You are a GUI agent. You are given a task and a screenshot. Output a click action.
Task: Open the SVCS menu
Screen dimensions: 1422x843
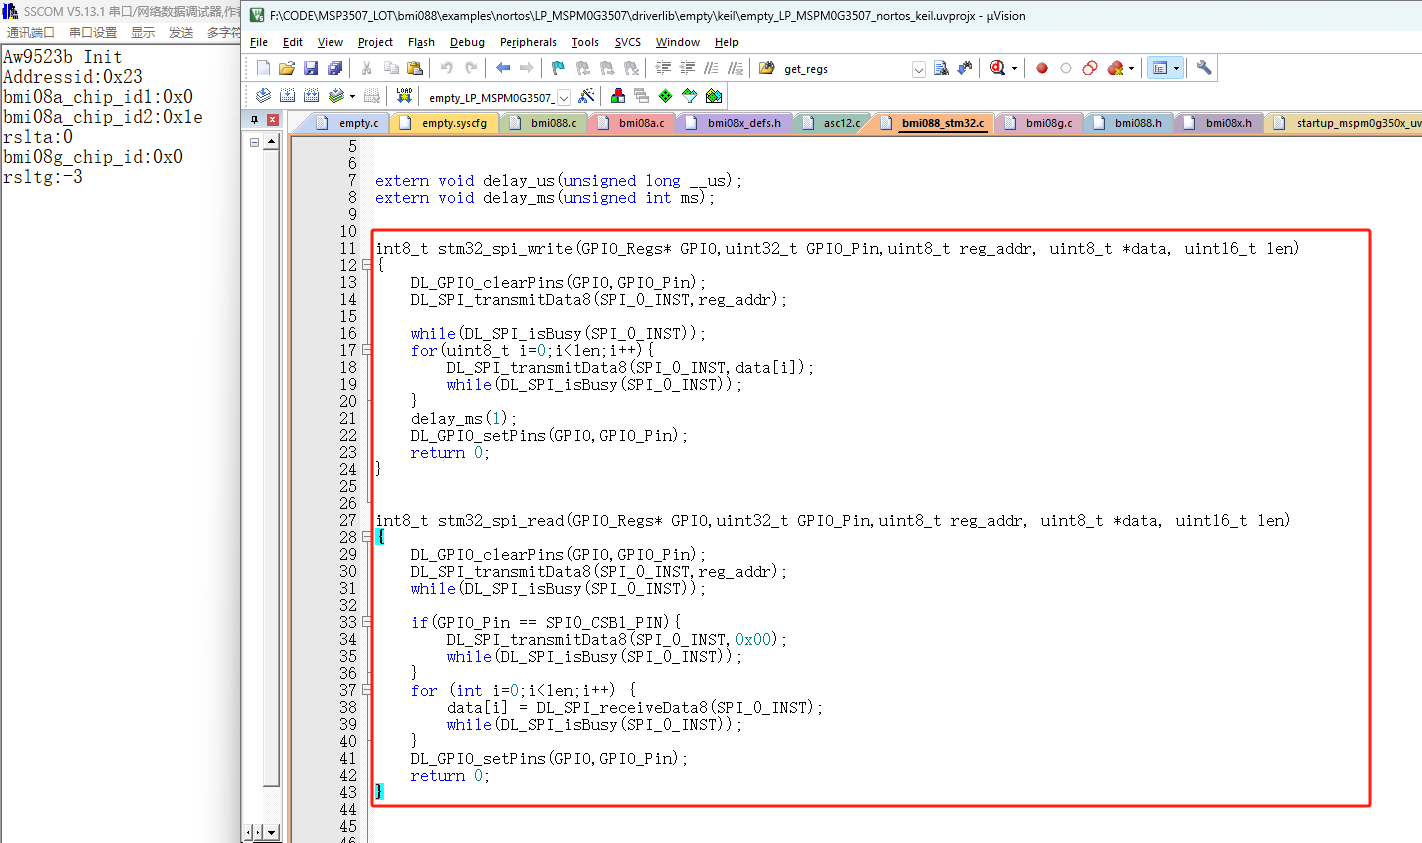[628, 42]
